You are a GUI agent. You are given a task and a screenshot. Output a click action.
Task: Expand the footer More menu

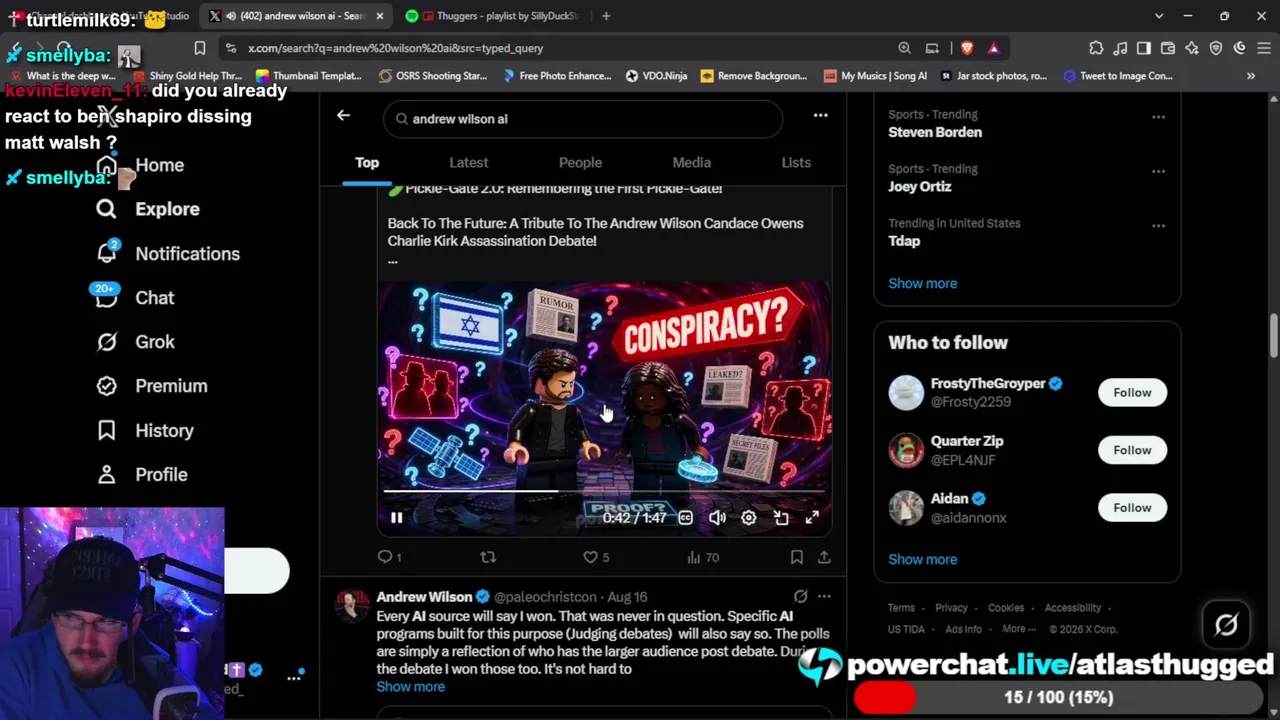point(1018,629)
